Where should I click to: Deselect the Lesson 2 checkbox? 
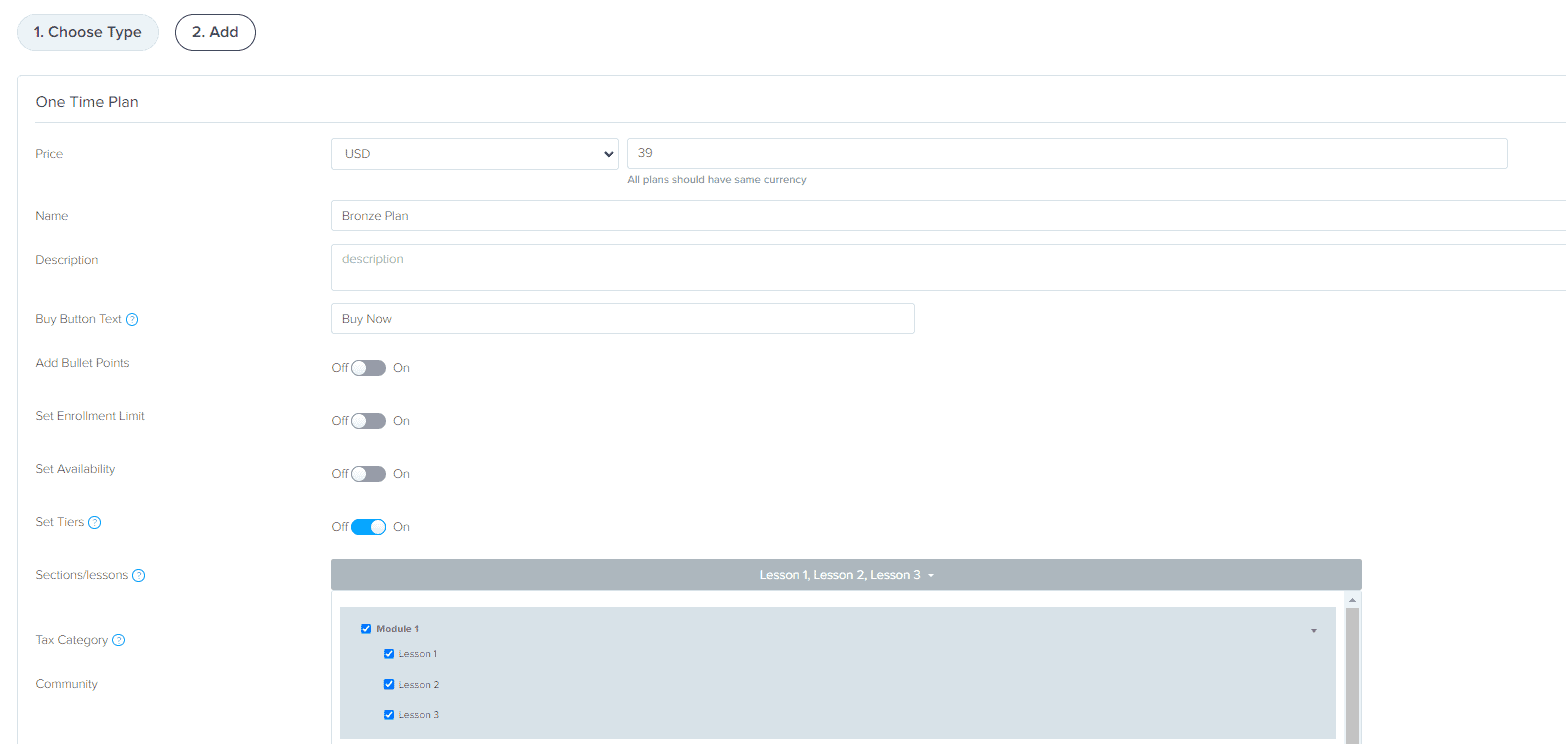[389, 684]
